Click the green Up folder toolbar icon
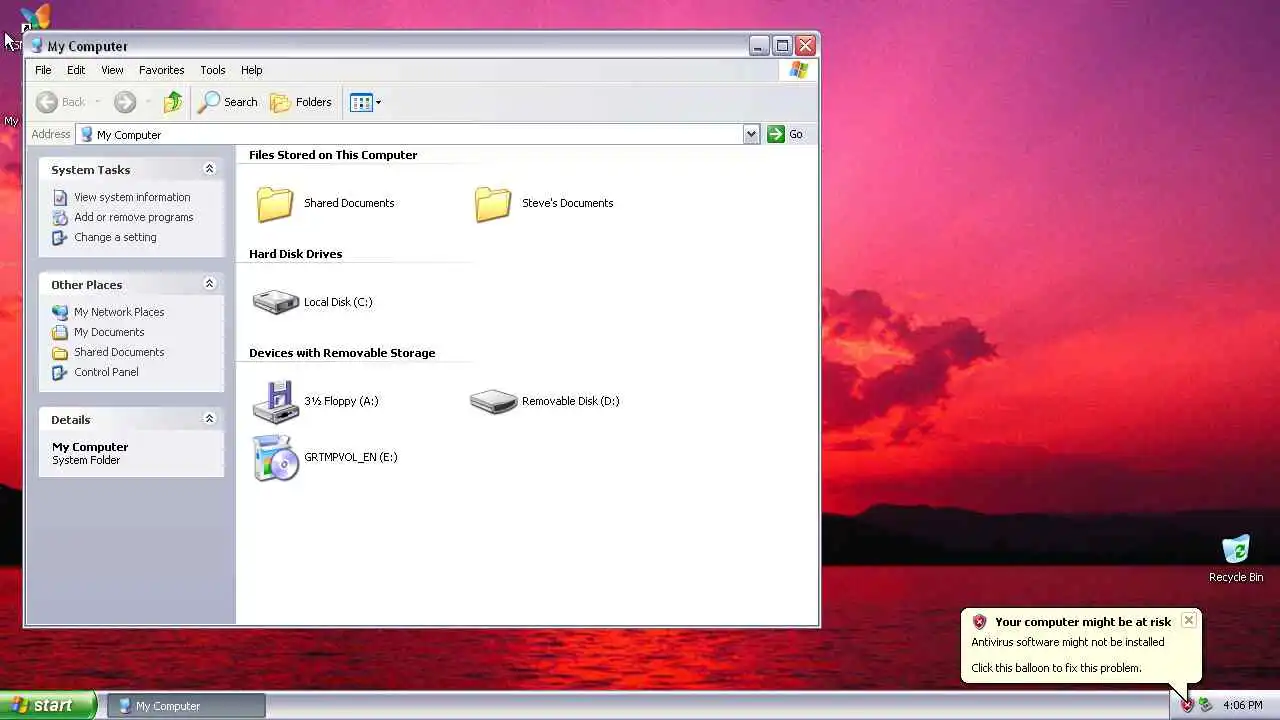This screenshot has height=720, width=1280. click(173, 102)
